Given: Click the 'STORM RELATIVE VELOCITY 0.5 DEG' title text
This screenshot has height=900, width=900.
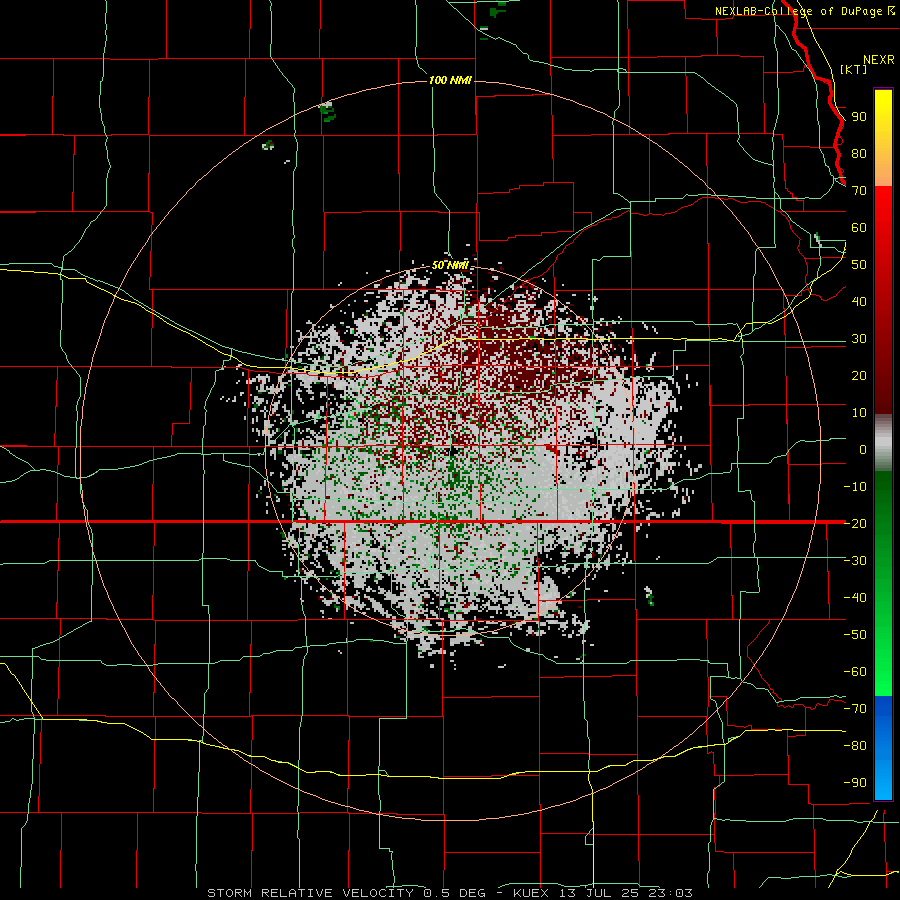Looking at the screenshot, I should point(346,893).
